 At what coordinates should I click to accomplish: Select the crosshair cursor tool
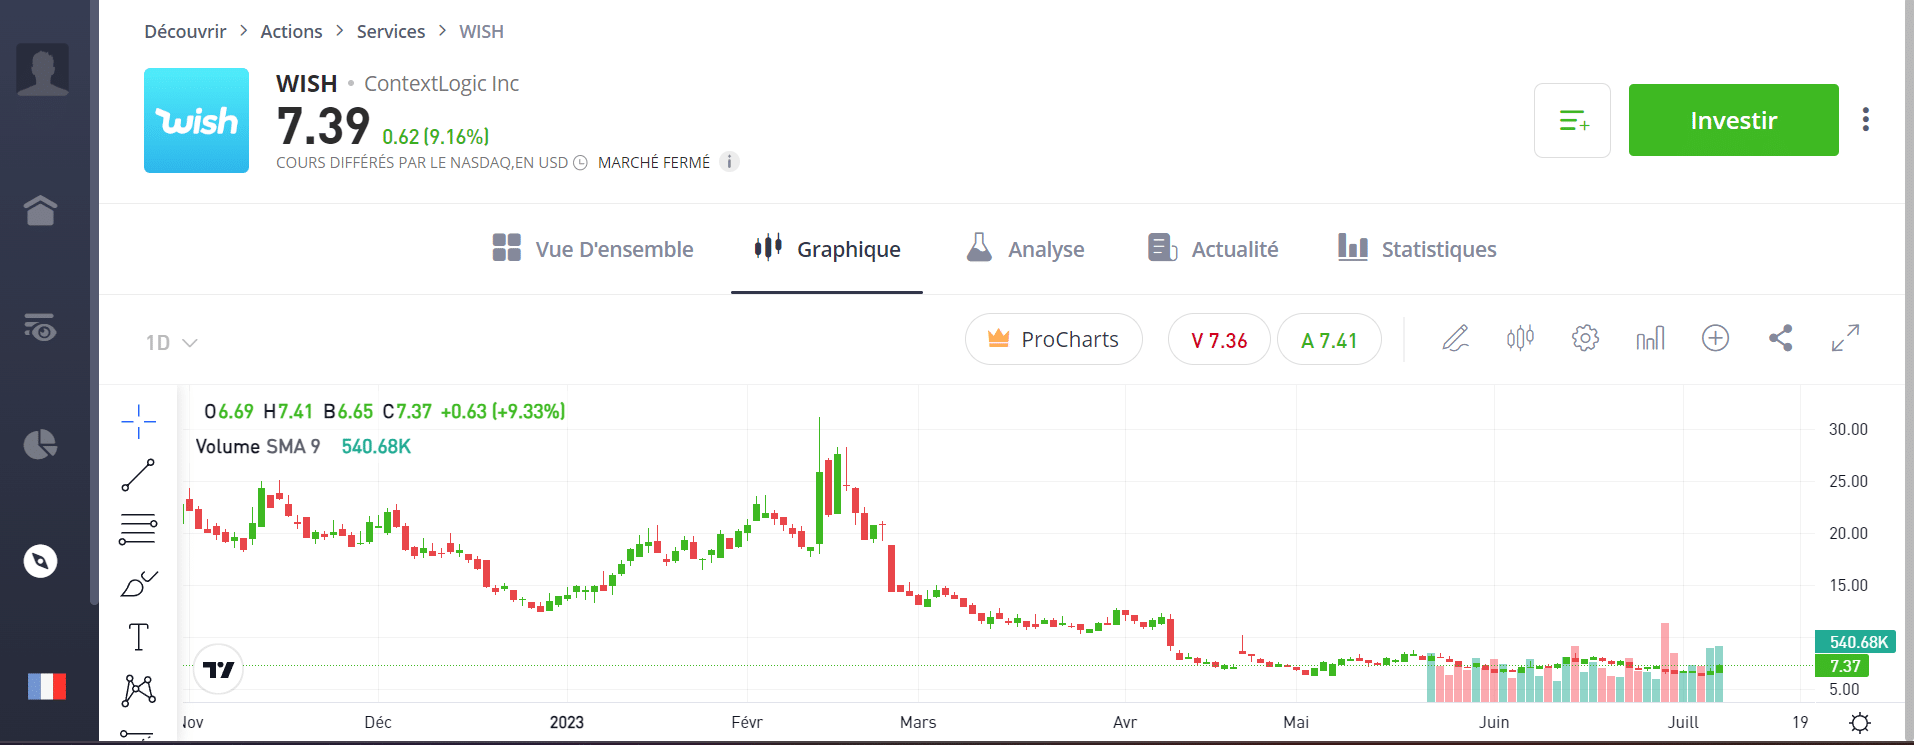[x=138, y=422]
